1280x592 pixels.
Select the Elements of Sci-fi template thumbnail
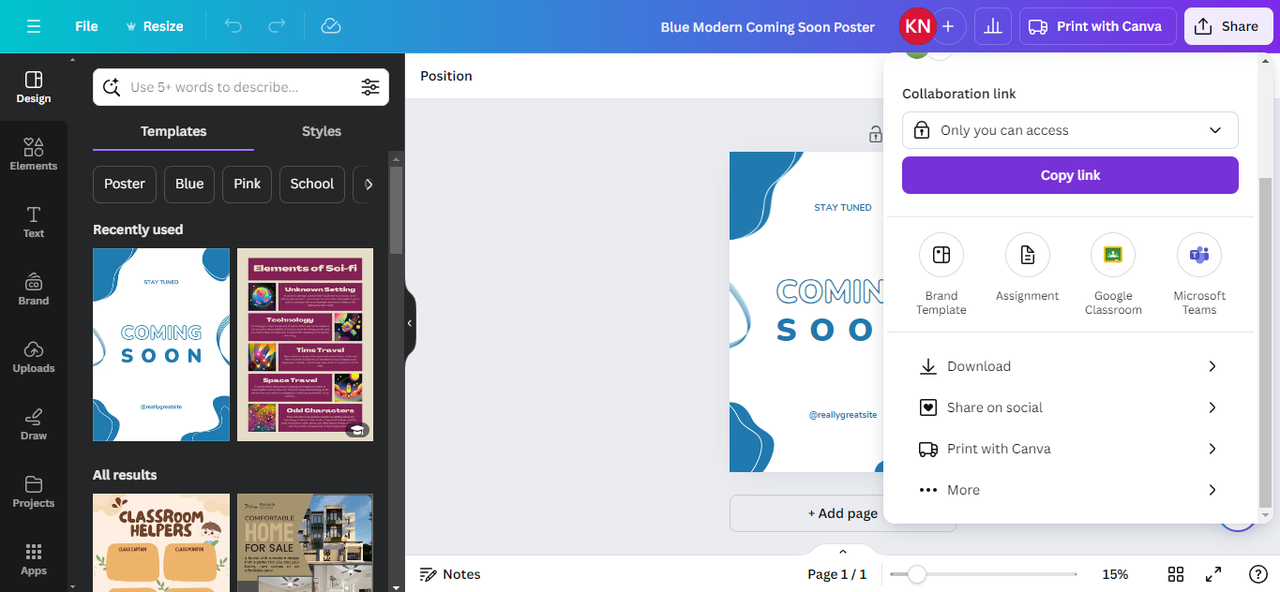pyautogui.click(x=305, y=345)
